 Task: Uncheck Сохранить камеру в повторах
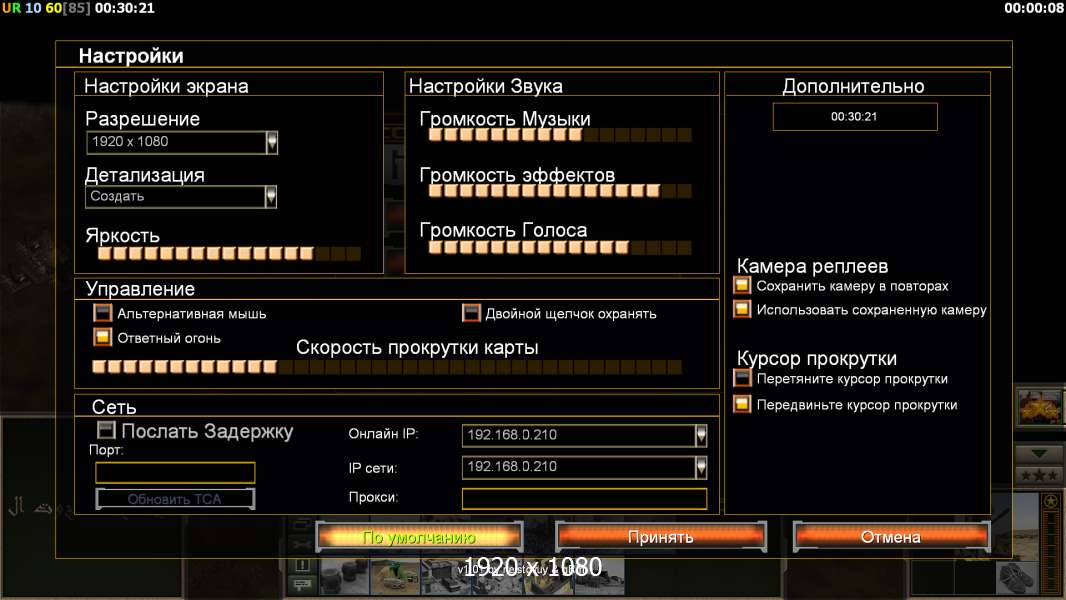742,286
